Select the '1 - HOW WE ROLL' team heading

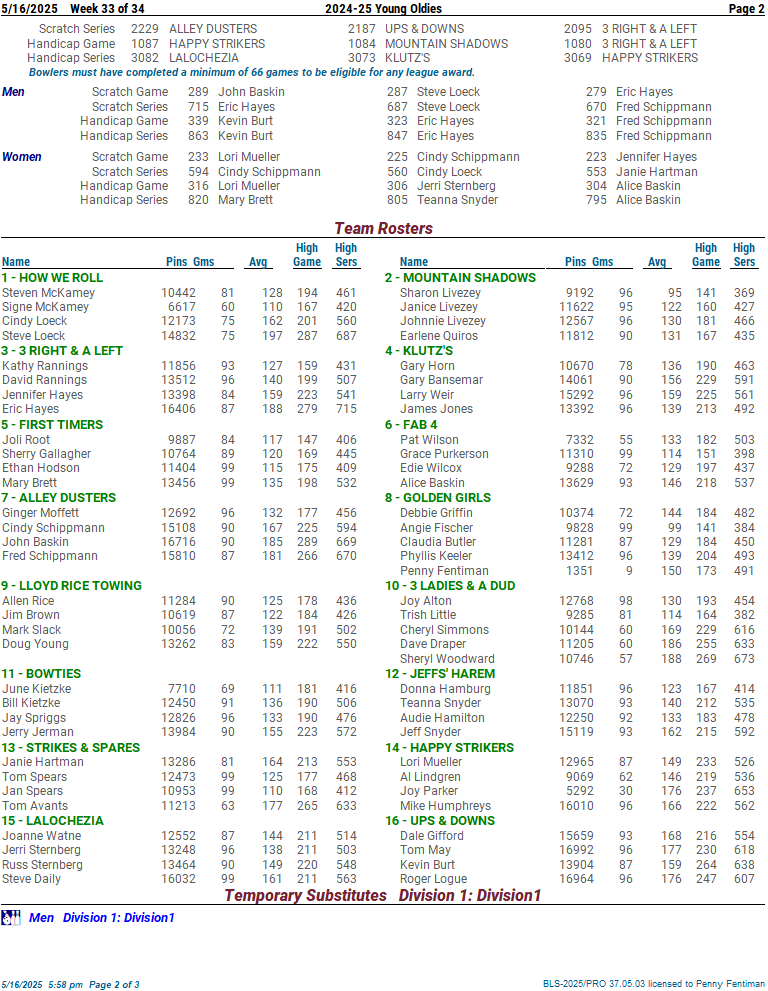(52, 278)
